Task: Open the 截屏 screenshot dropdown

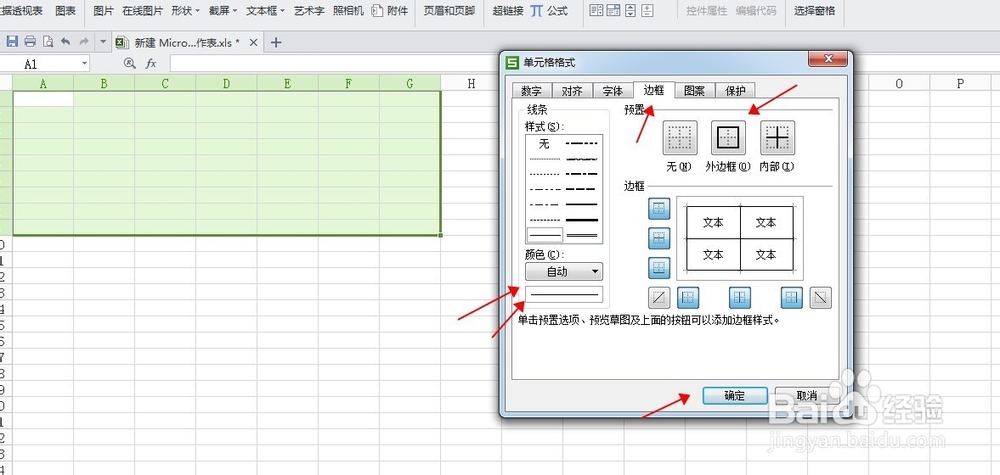Action: 223,11
